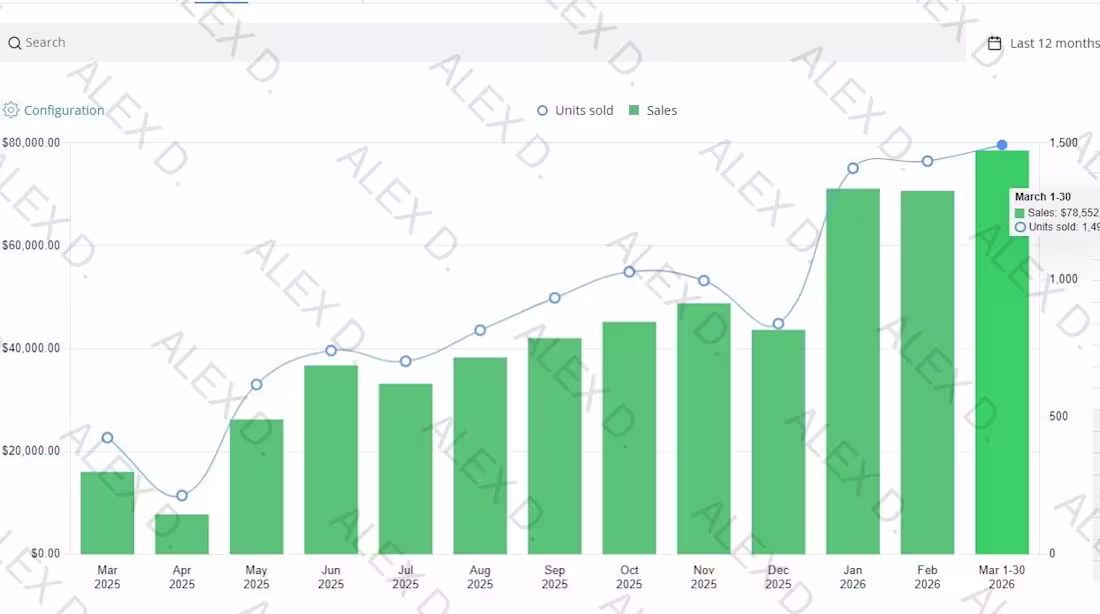Click the Aug 2025 units sold point

coord(480,331)
